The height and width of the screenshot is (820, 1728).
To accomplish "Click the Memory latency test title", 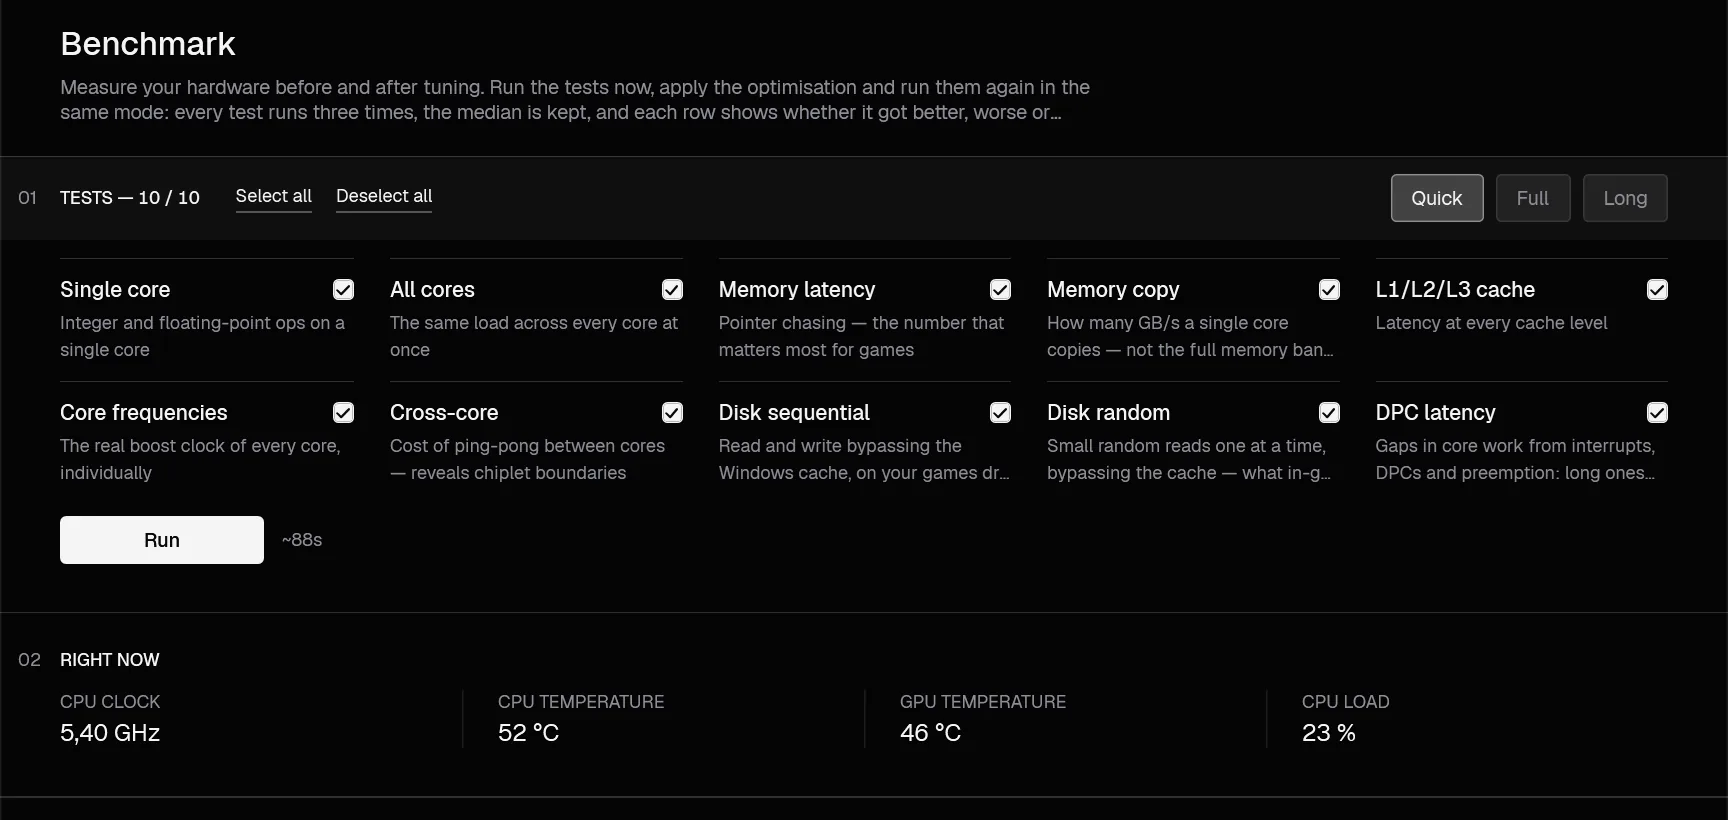I will click(x=797, y=290).
